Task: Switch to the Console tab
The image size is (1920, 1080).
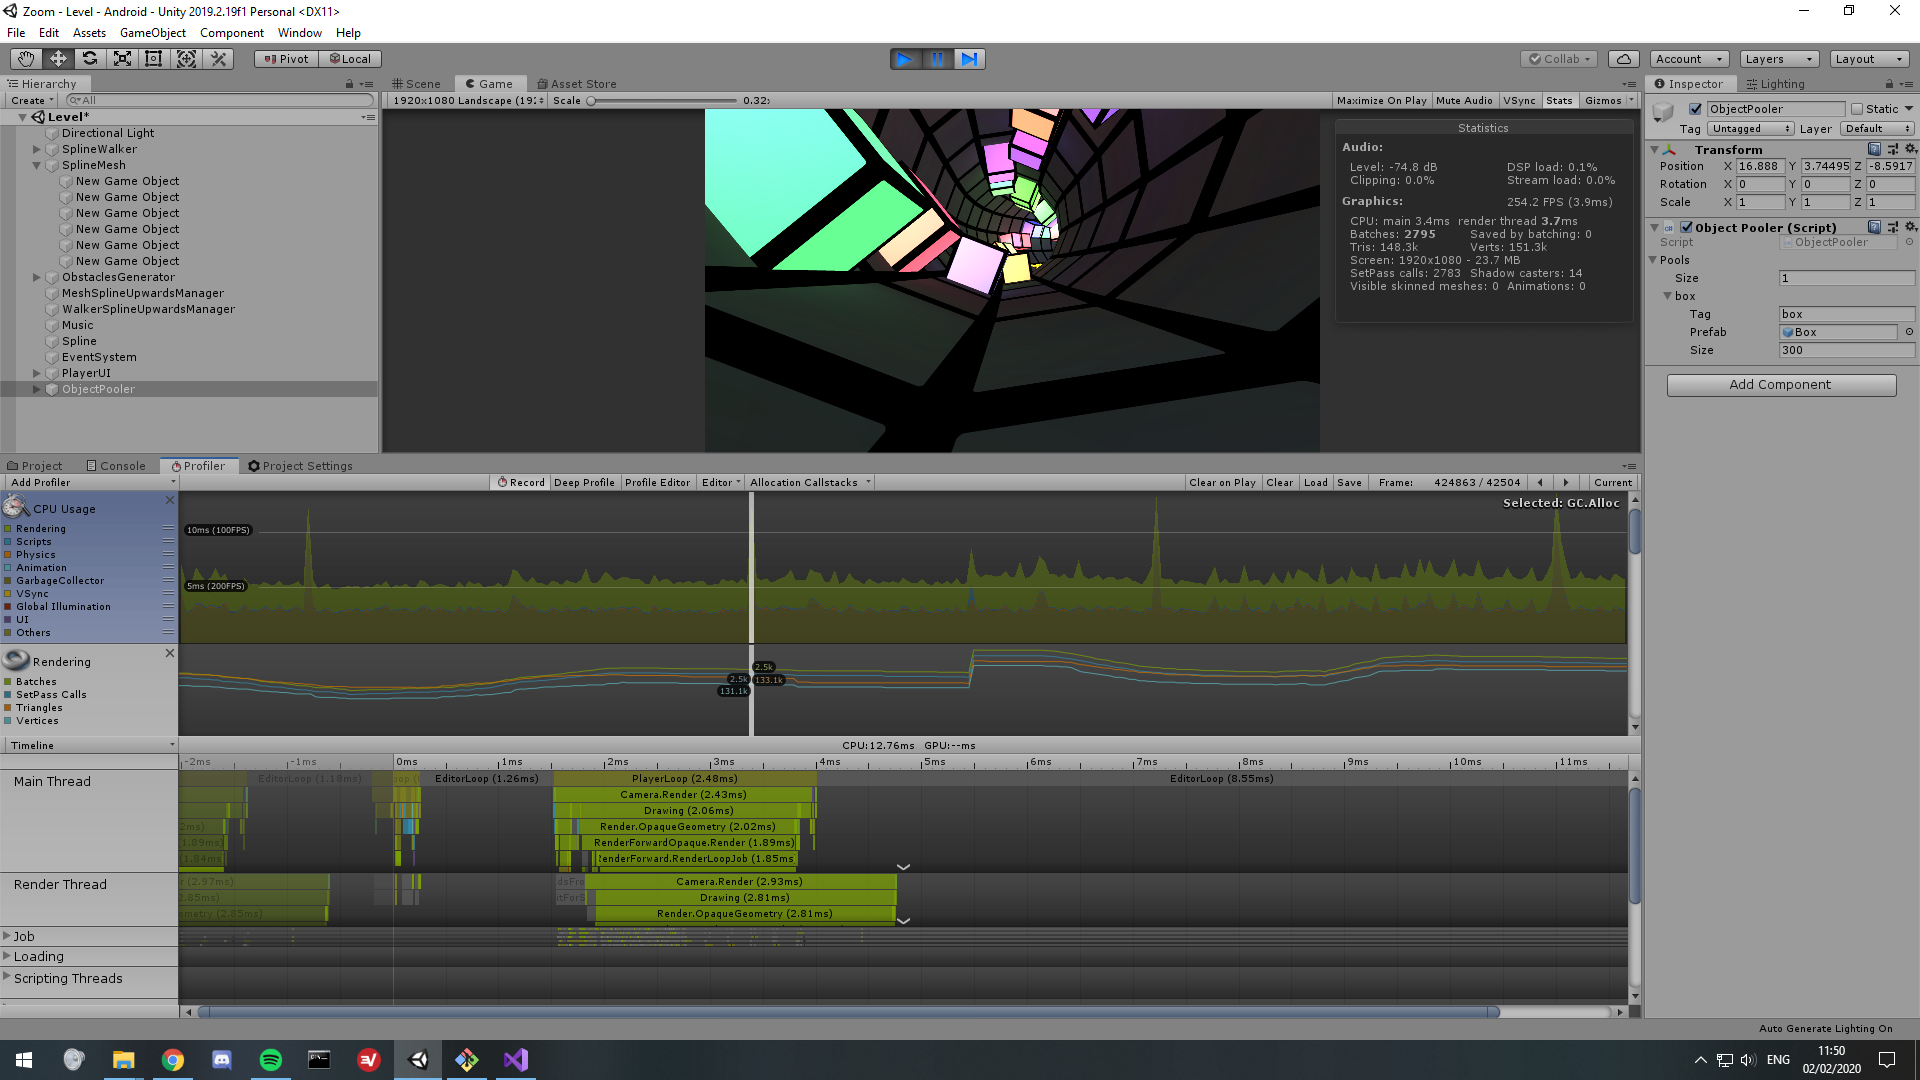Action: [116, 466]
